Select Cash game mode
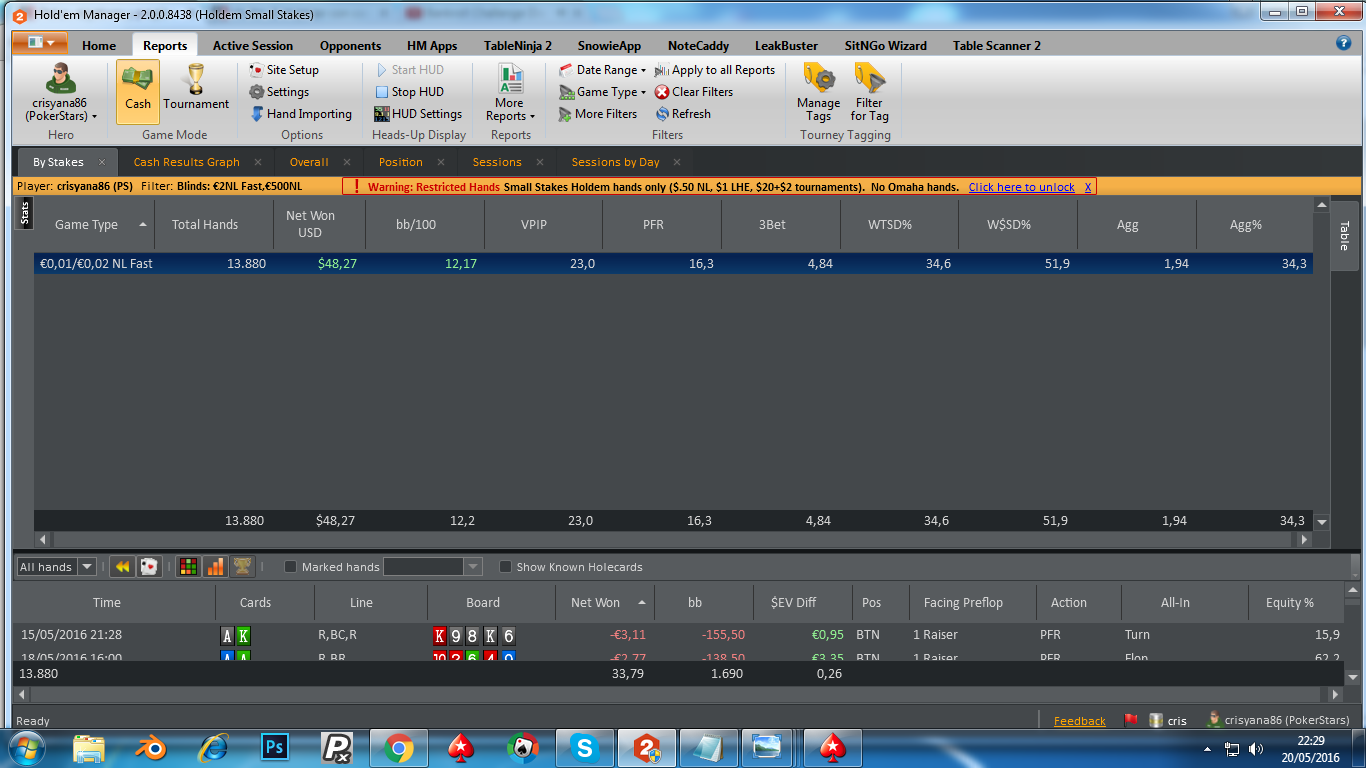The width and height of the screenshot is (1366, 768). pyautogui.click(x=138, y=91)
